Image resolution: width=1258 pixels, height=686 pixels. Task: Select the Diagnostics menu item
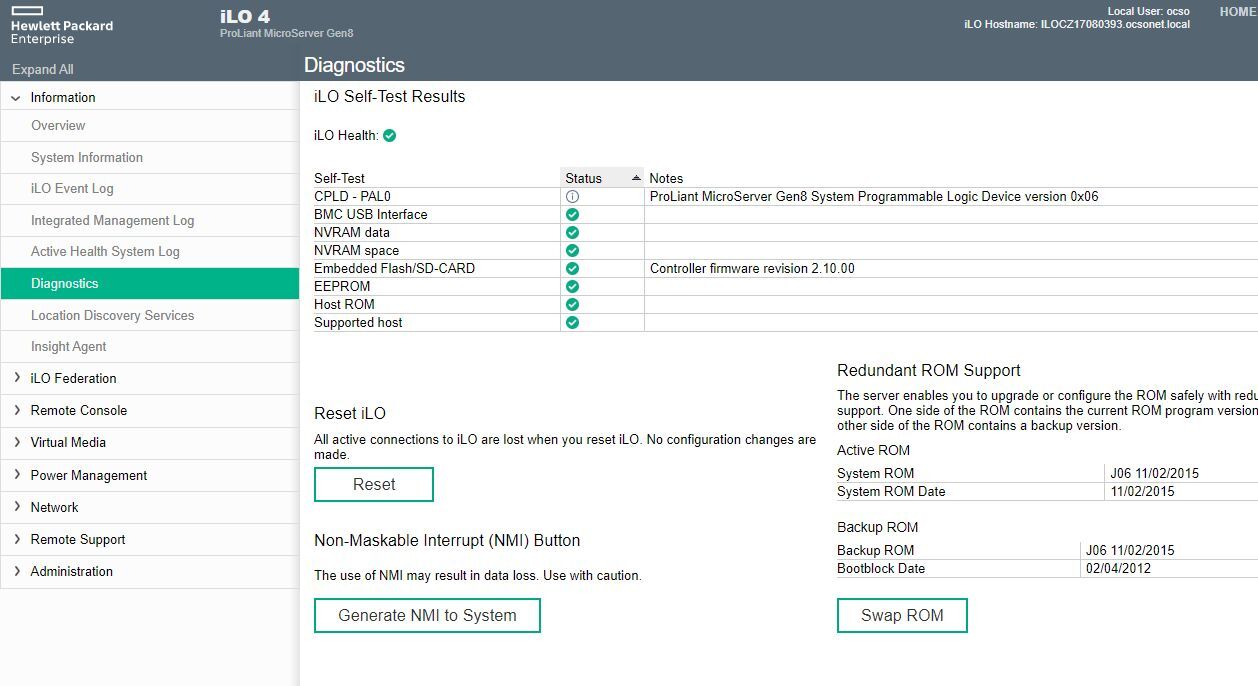pos(150,283)
